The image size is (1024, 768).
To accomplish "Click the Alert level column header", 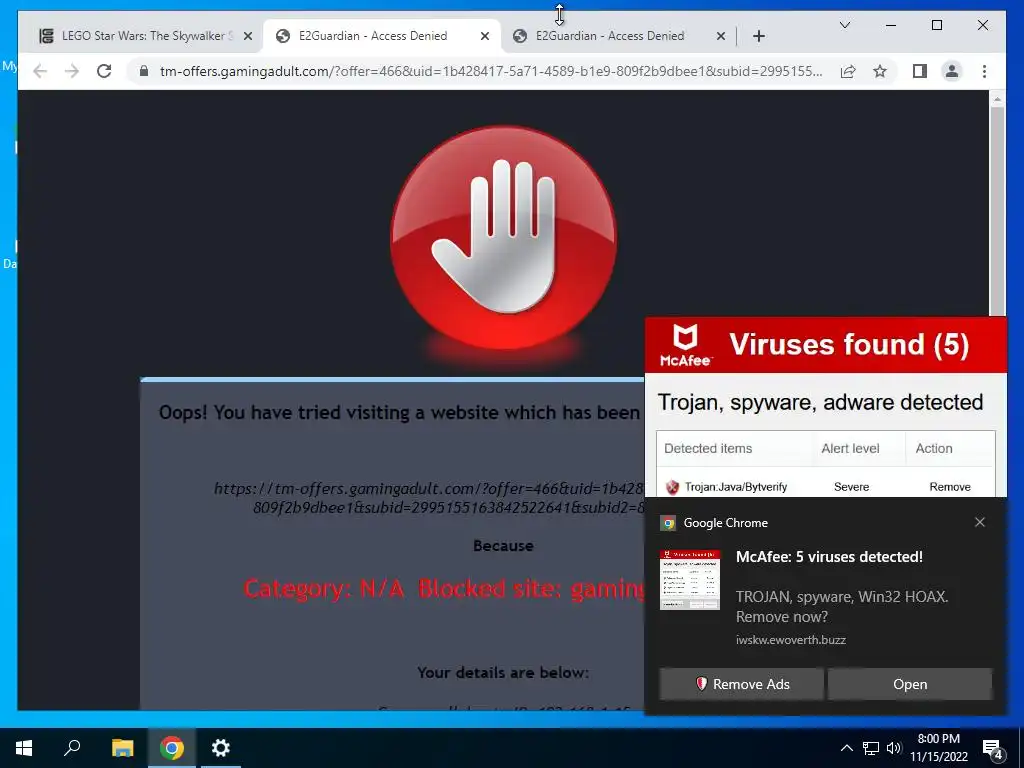I will click(850, 449).
